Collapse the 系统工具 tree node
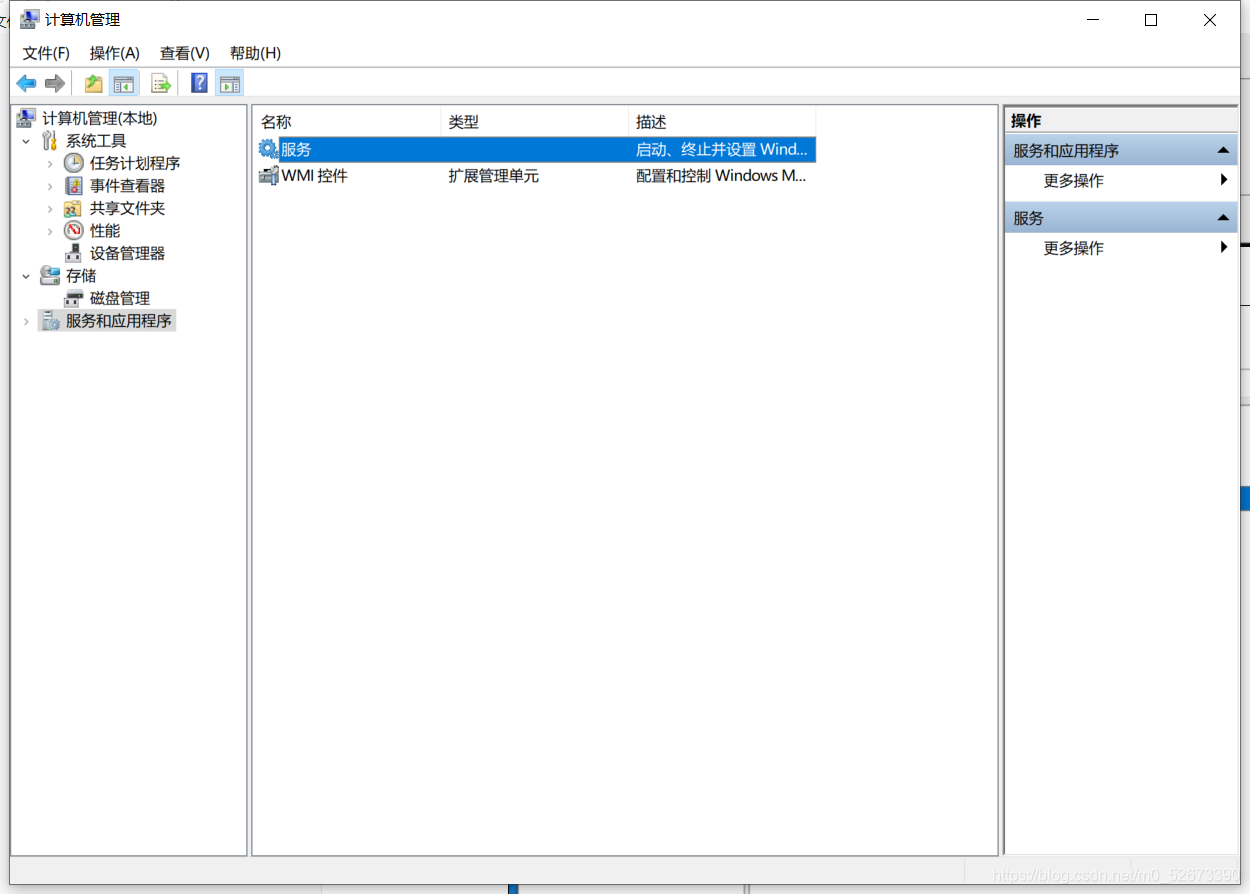This screenshot has height=894, width=1250. [x=27, y=141]
